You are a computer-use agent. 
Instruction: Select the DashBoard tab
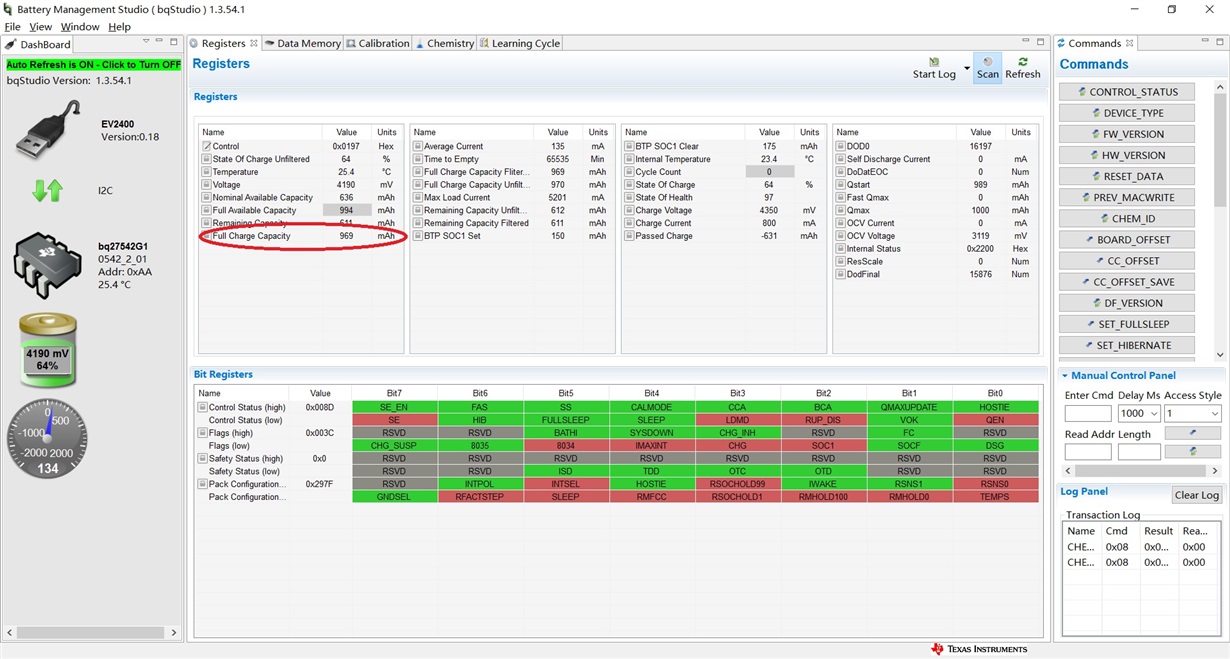[38, 44]
